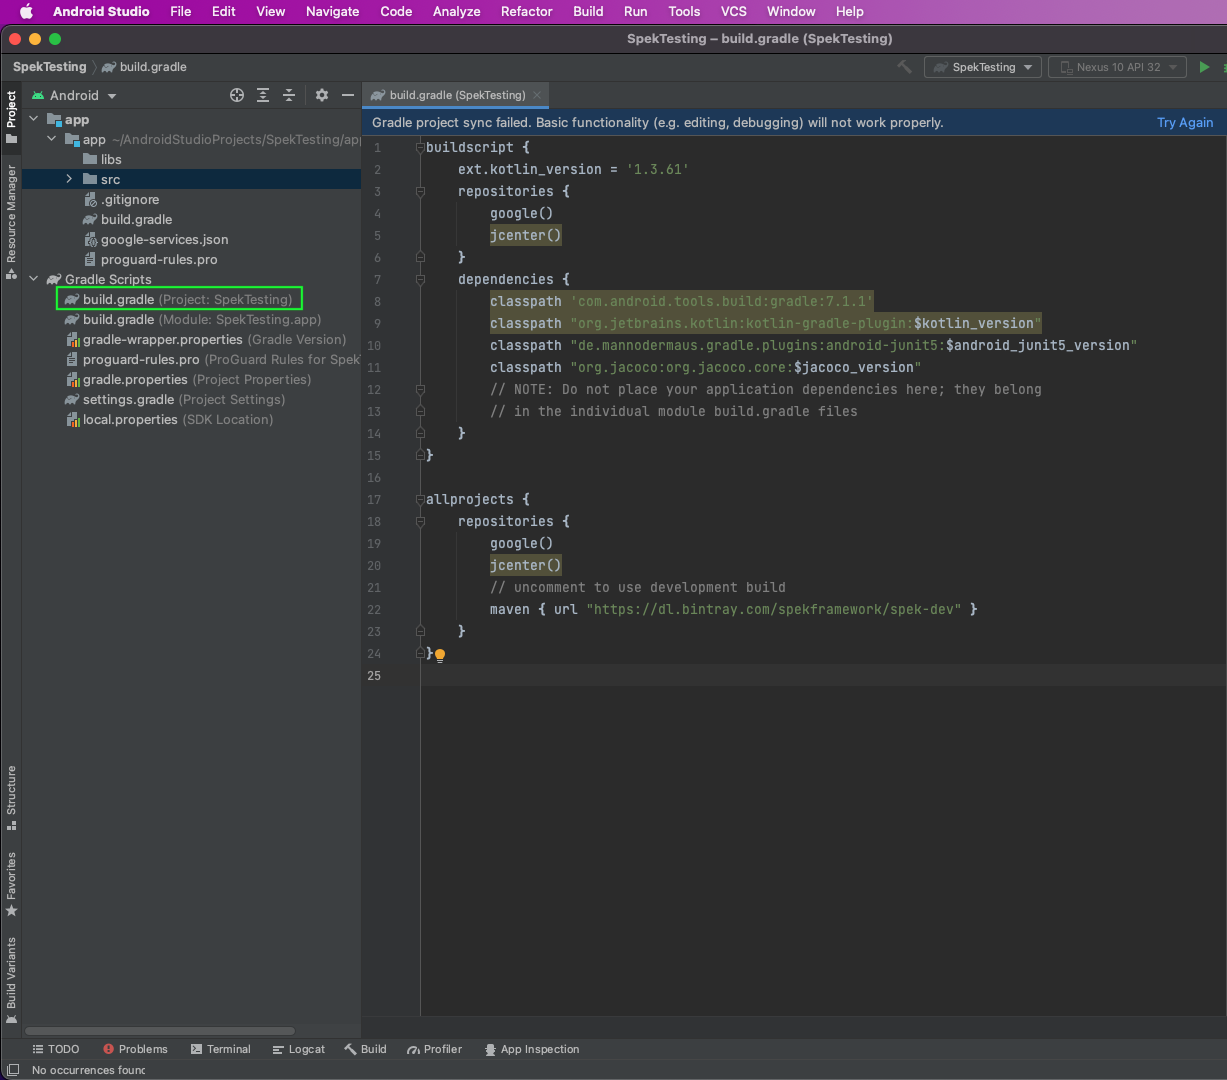Open the Resource Manager side panel

[x=11, y=223]
